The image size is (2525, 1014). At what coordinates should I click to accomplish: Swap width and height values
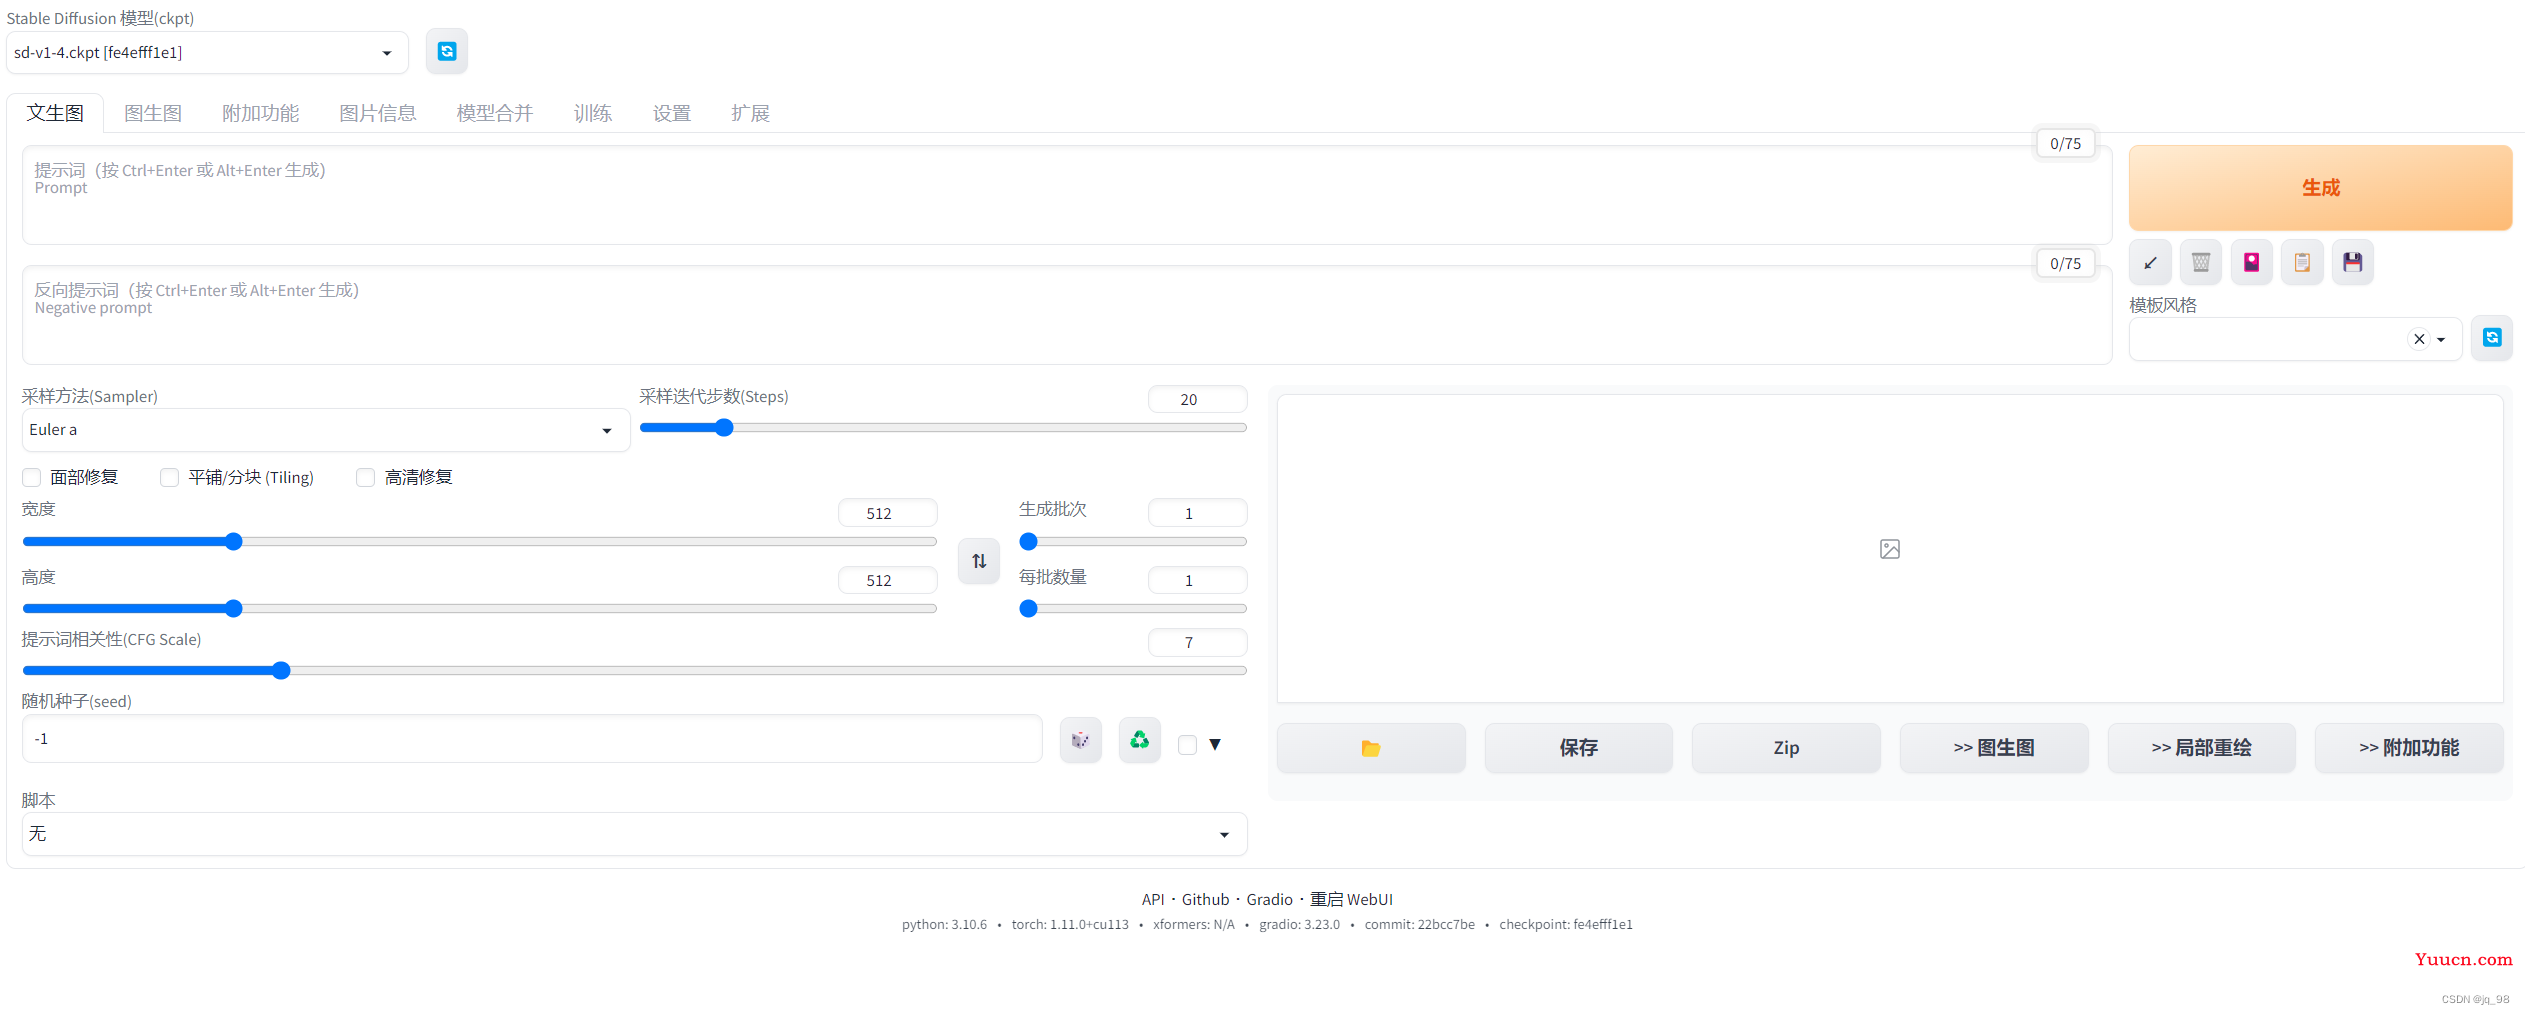click(x=979, y=561)
